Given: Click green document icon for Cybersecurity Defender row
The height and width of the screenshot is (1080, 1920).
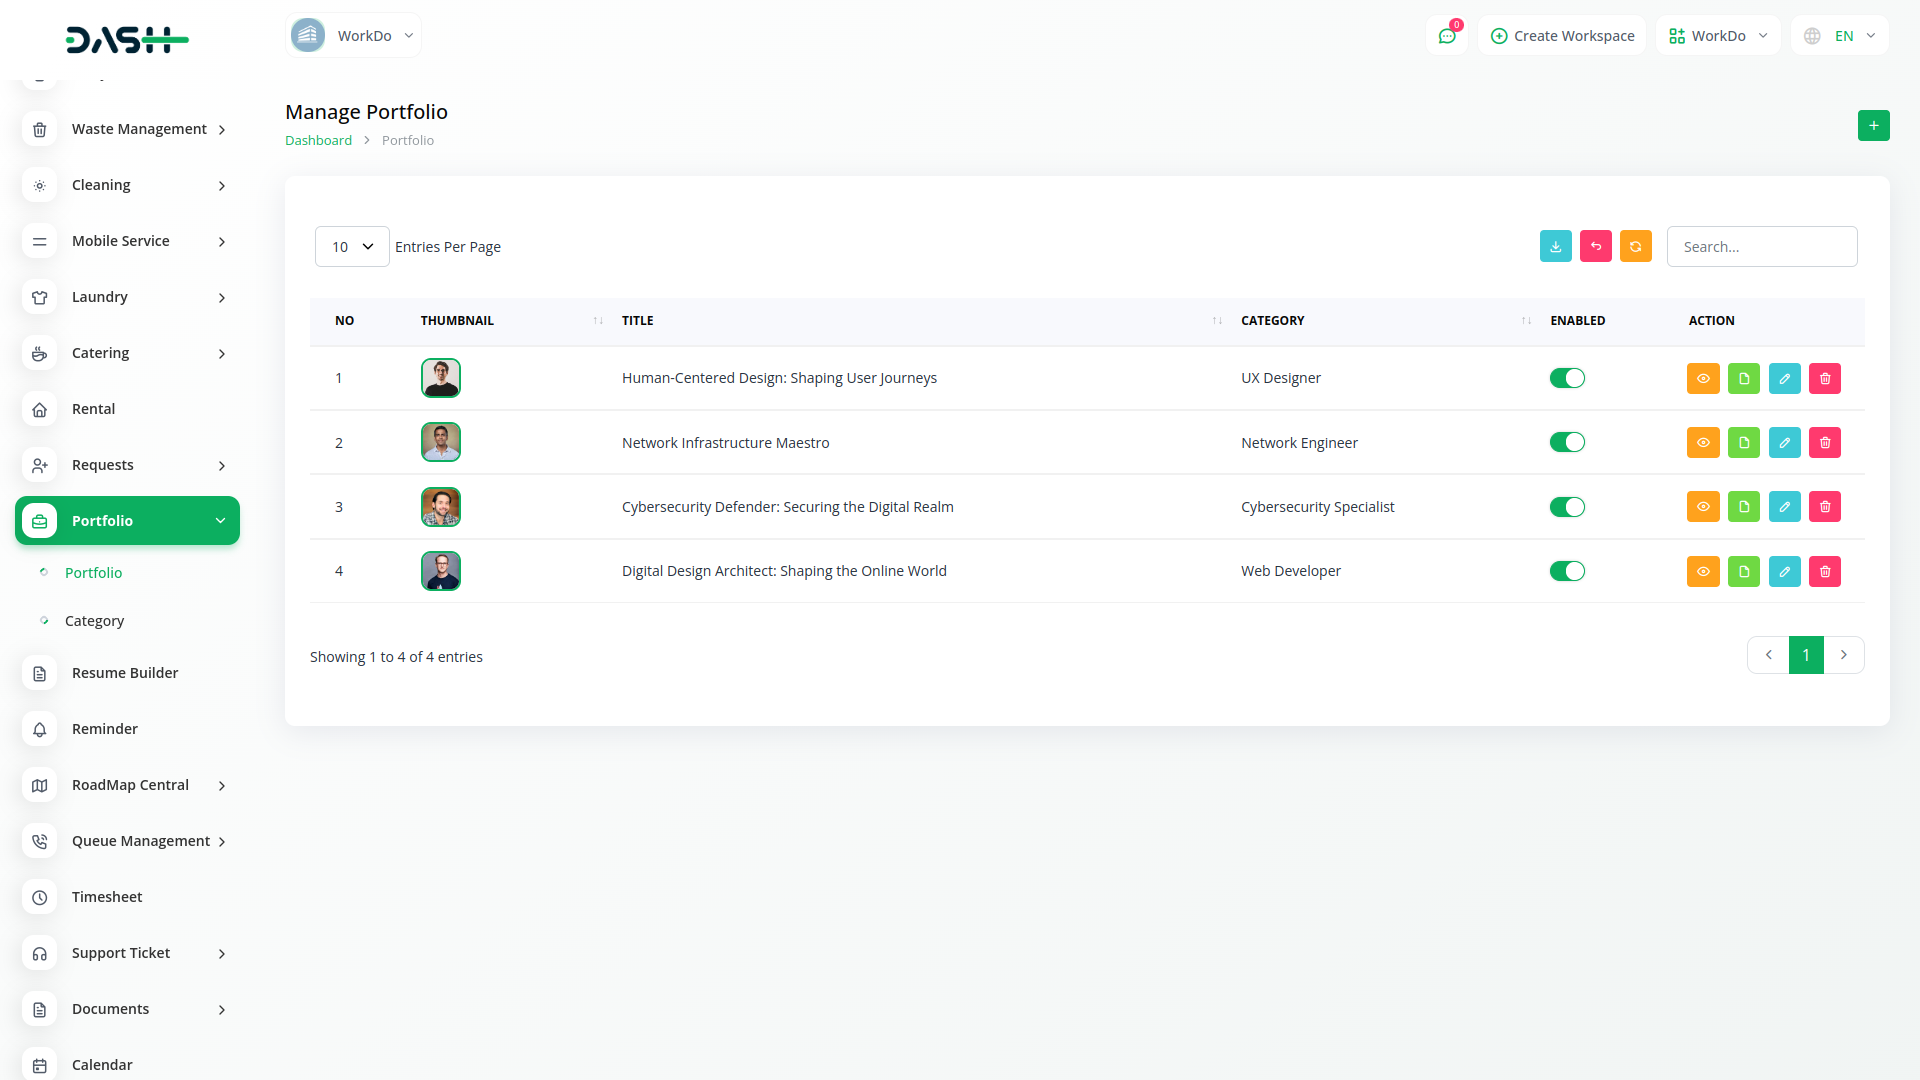Looking at the screenshot, I should pyautogui.click(x=1743, y=507).
